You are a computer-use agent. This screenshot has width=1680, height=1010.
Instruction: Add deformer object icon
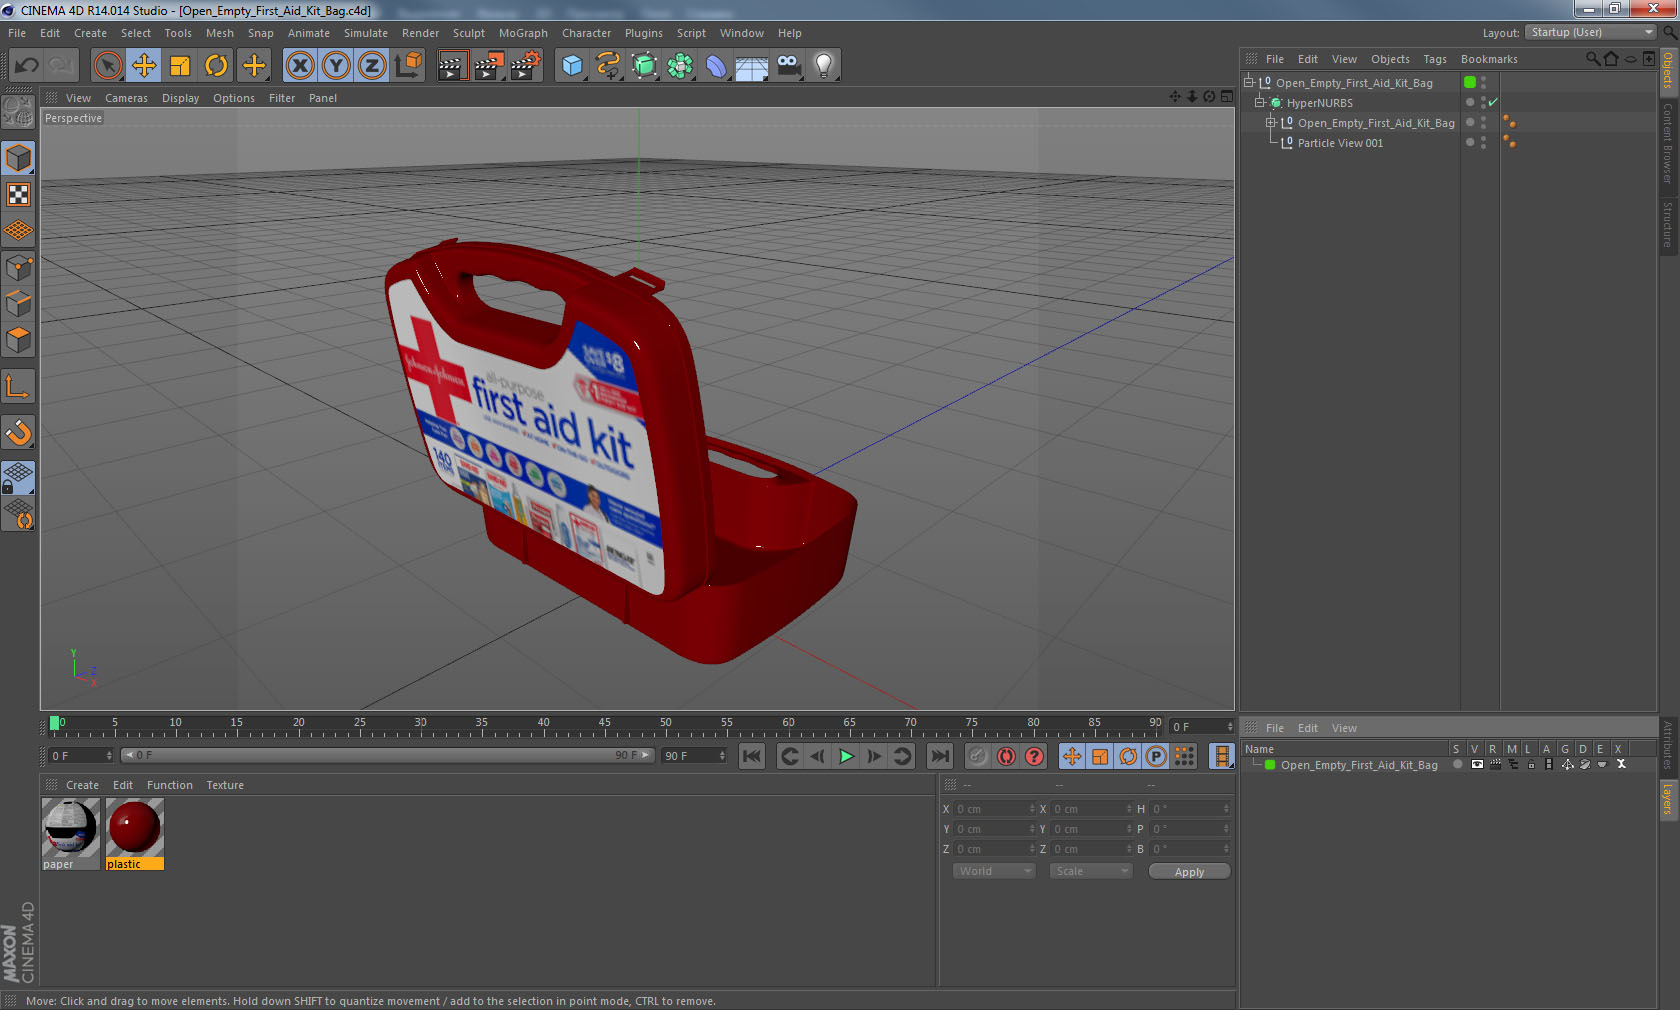pyautogui.click(x=716, y=66)
